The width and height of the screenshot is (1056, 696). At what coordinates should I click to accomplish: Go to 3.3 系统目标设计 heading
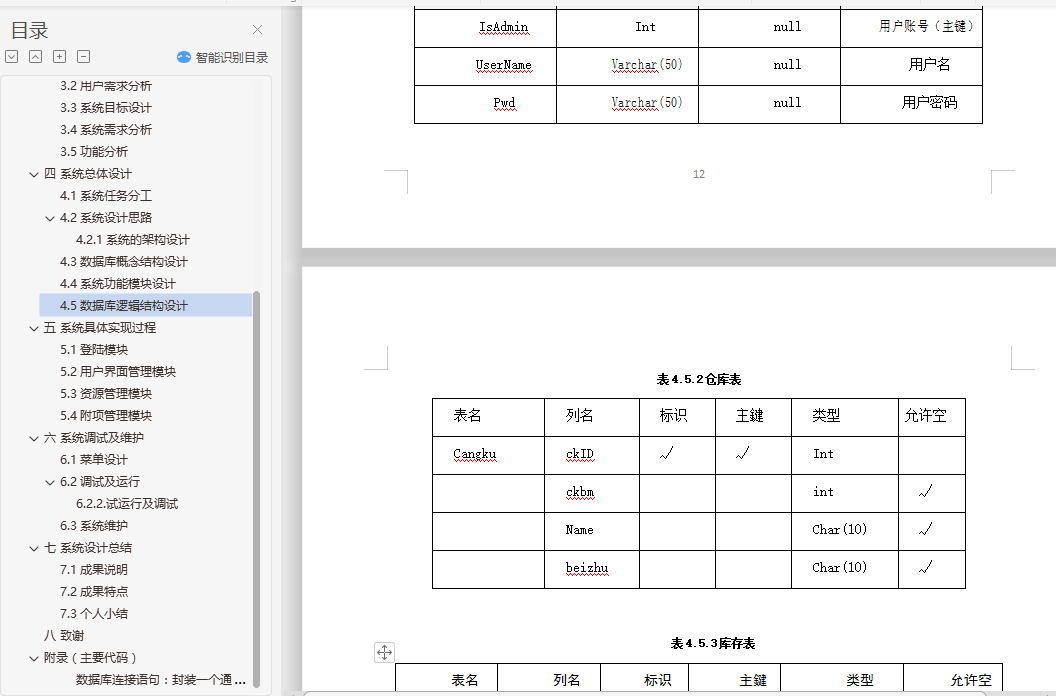(106, 108)
